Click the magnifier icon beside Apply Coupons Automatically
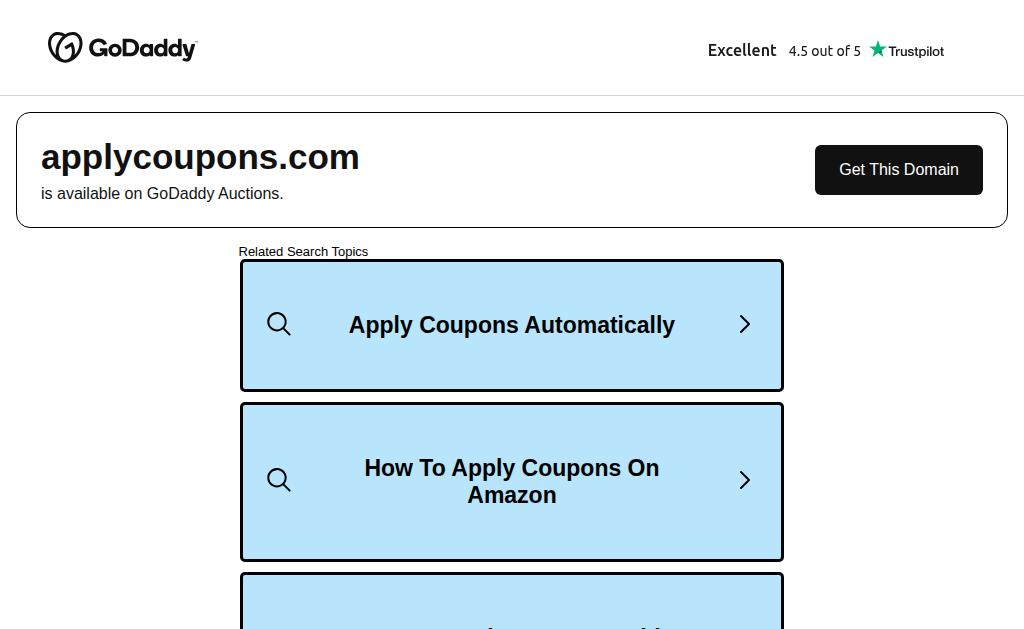Screen dimensions: 1024x629 coord(279,324)
